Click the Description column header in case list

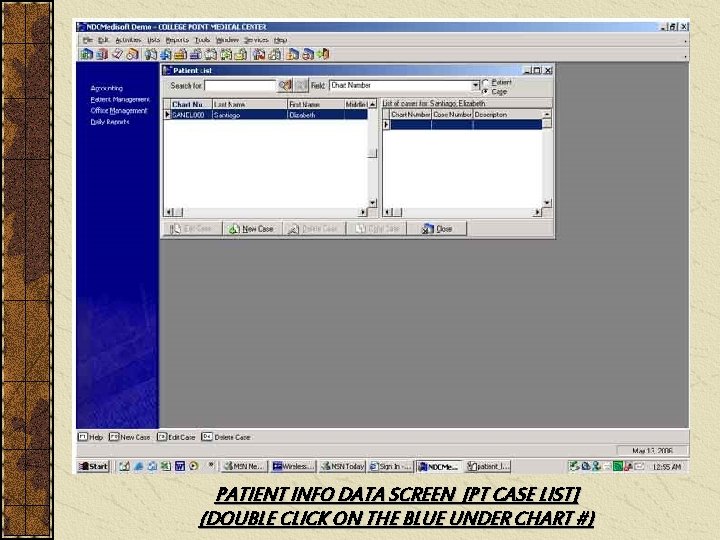coord(507,114)
